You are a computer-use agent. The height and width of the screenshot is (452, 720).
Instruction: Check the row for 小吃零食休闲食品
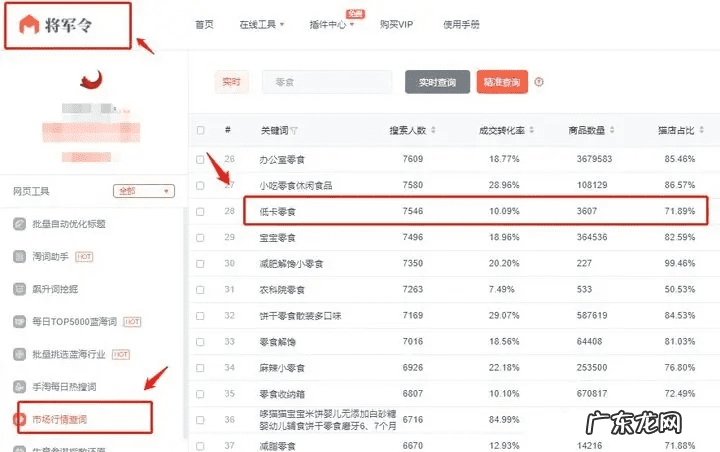point(200,186)
